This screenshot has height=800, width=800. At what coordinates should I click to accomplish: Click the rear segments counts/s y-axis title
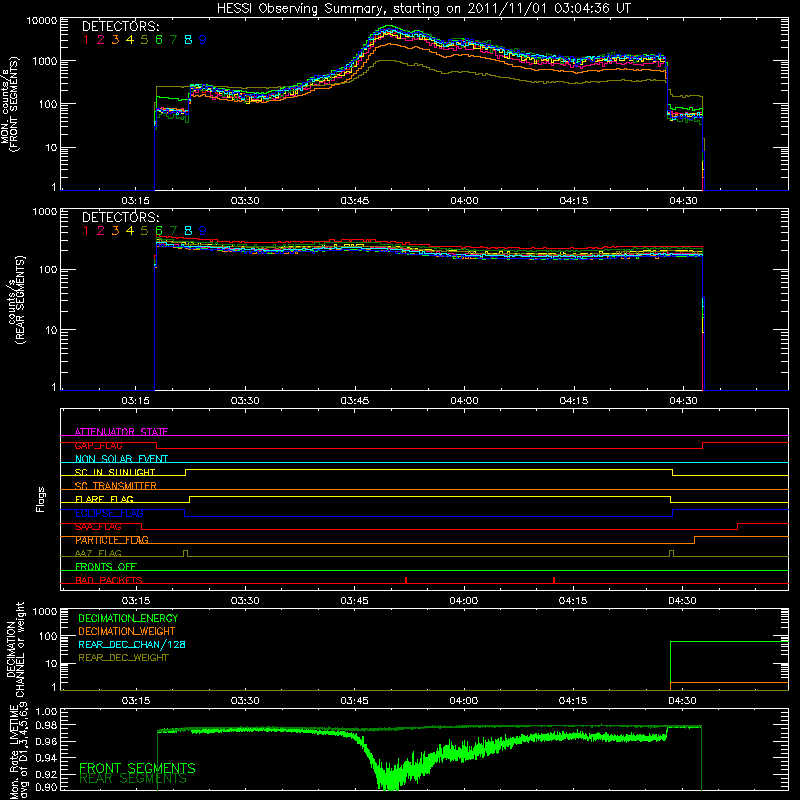17,300
